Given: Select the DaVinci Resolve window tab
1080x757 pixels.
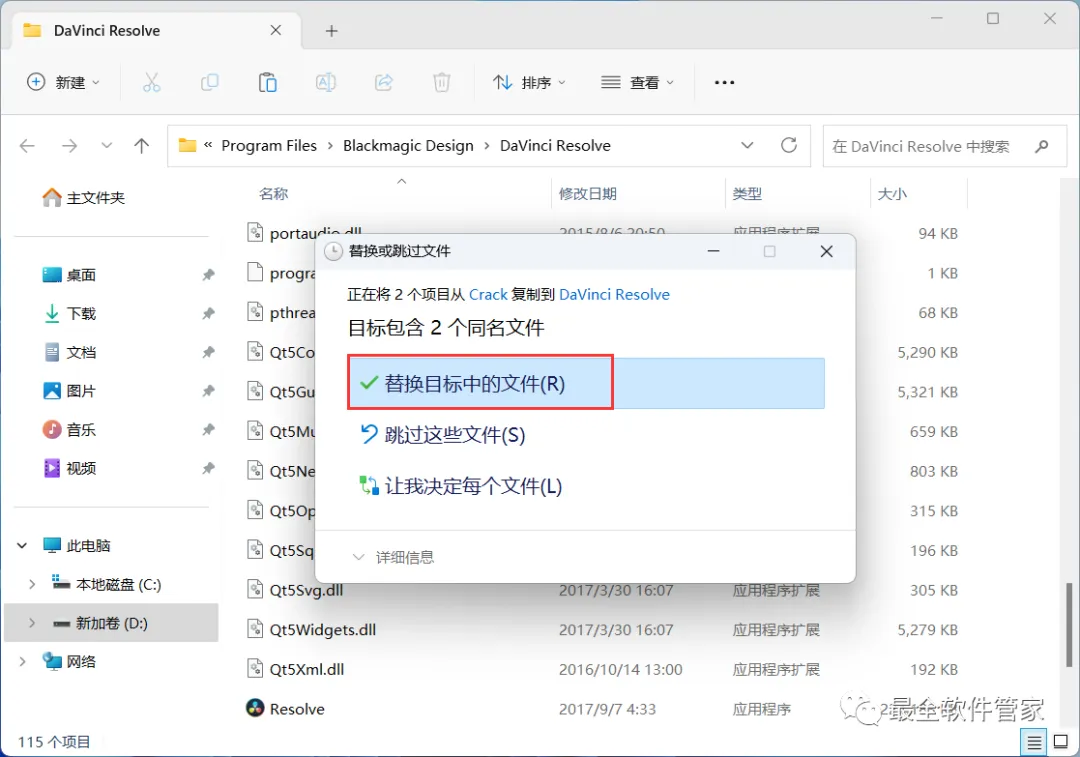Looking at the screenshot, I should tap(155, 30).
